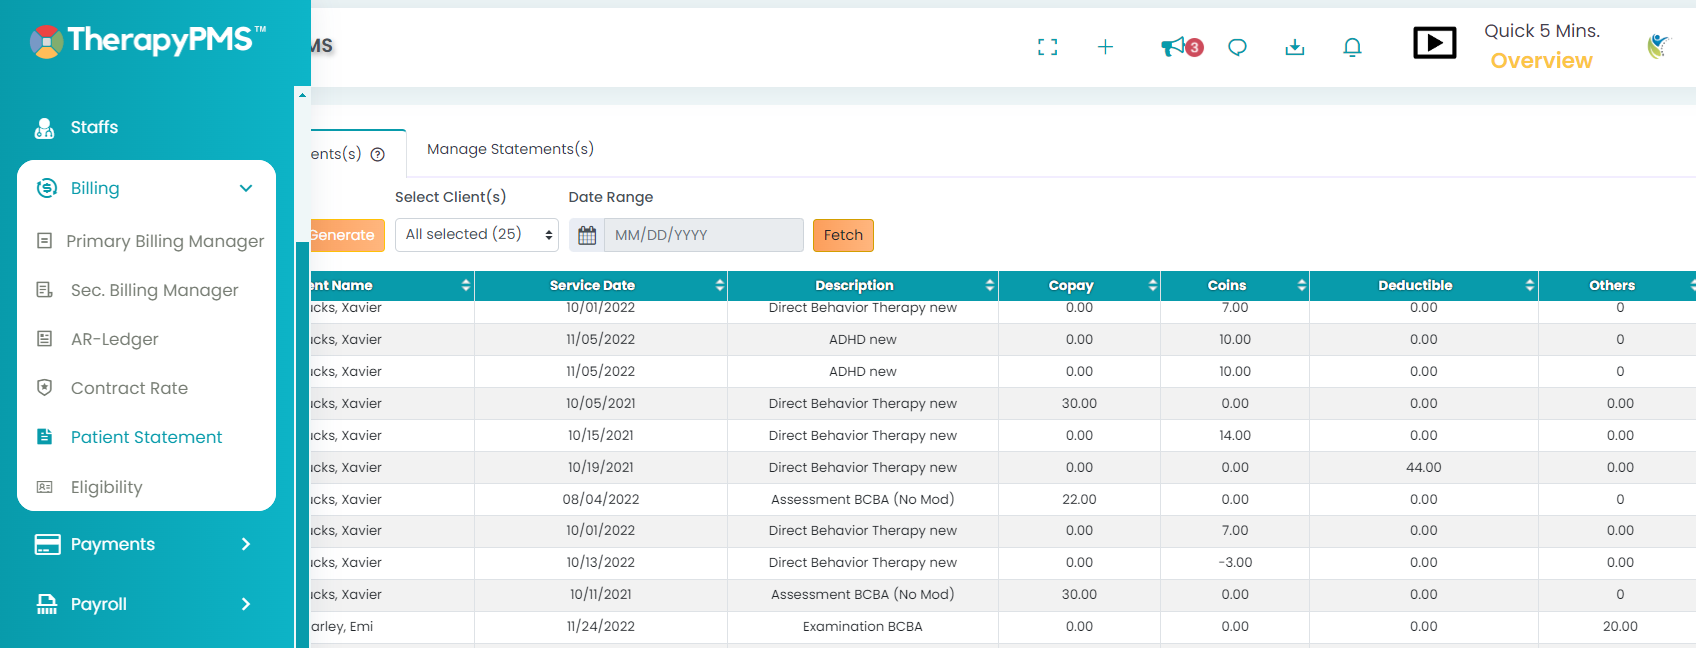Click the AR-Ledger icon
The image size is (1696, 648).
tap(44, 339)
